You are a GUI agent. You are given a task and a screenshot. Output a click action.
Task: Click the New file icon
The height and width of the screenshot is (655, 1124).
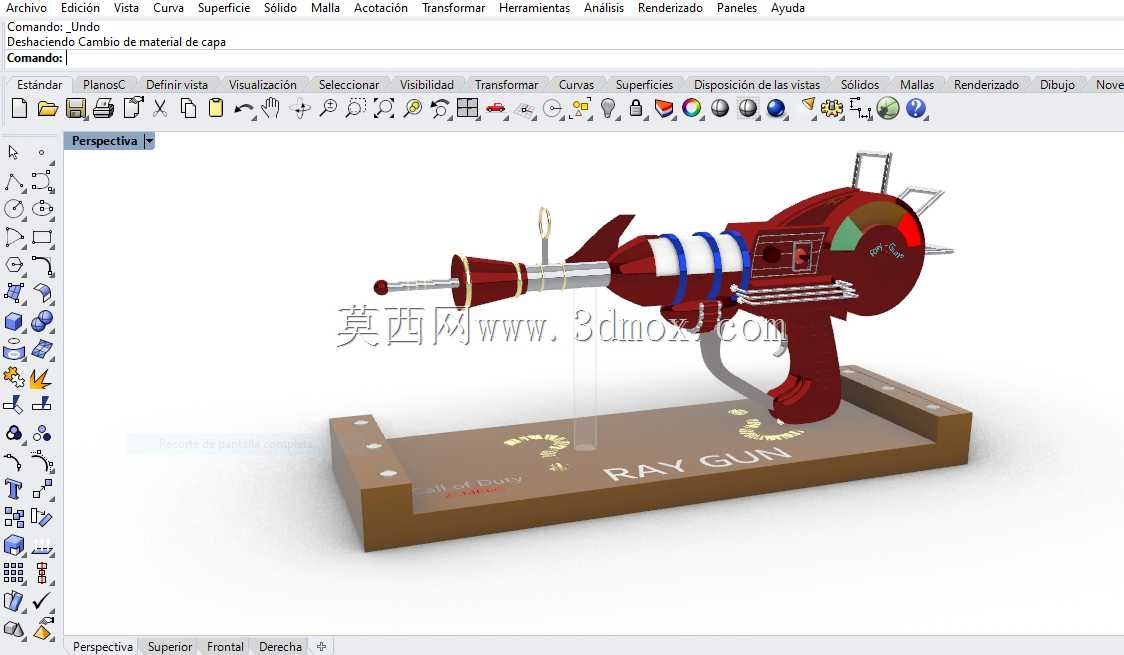(x=19, y=108)
